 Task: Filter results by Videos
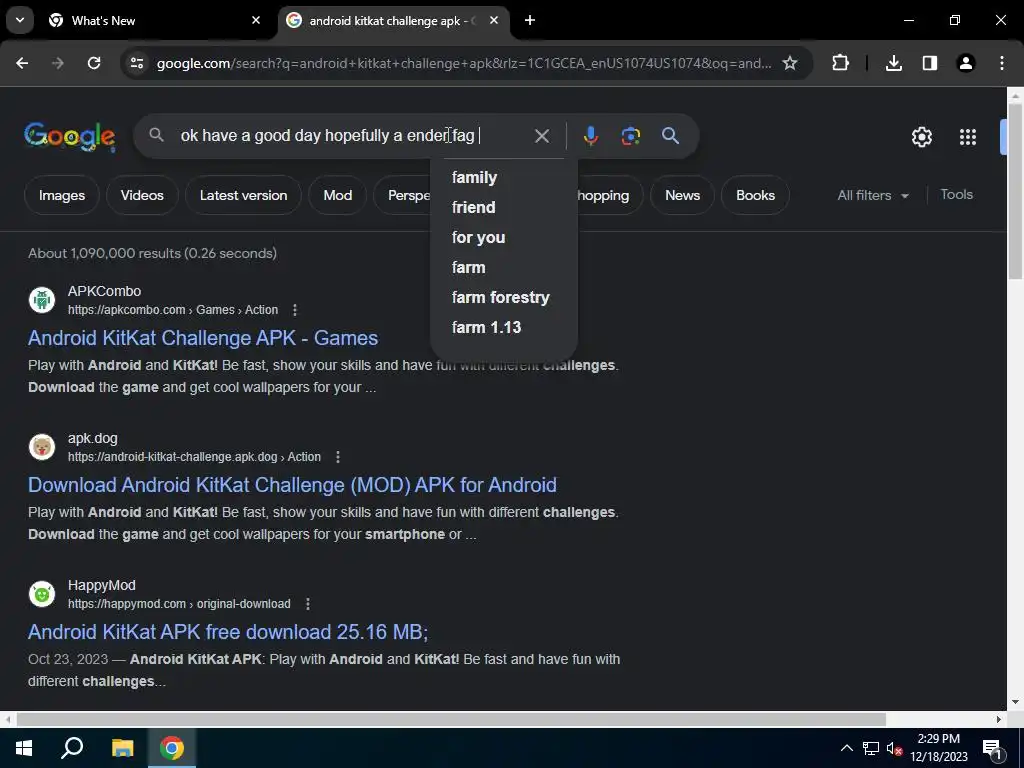[x=142, y=195]
